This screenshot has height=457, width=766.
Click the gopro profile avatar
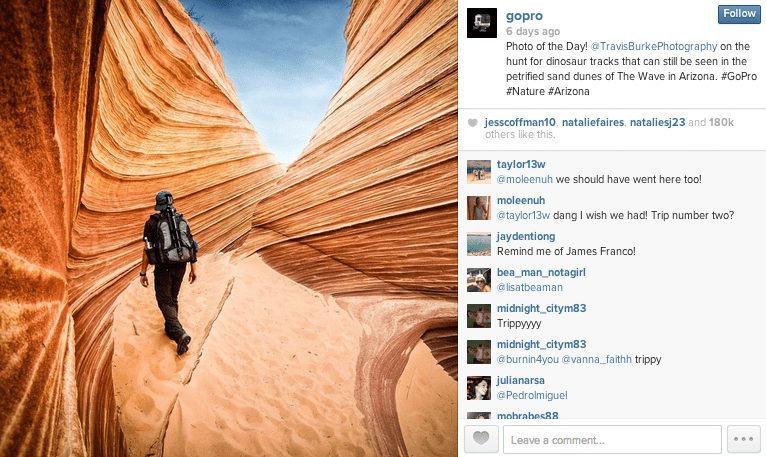(x=482, y=23)
